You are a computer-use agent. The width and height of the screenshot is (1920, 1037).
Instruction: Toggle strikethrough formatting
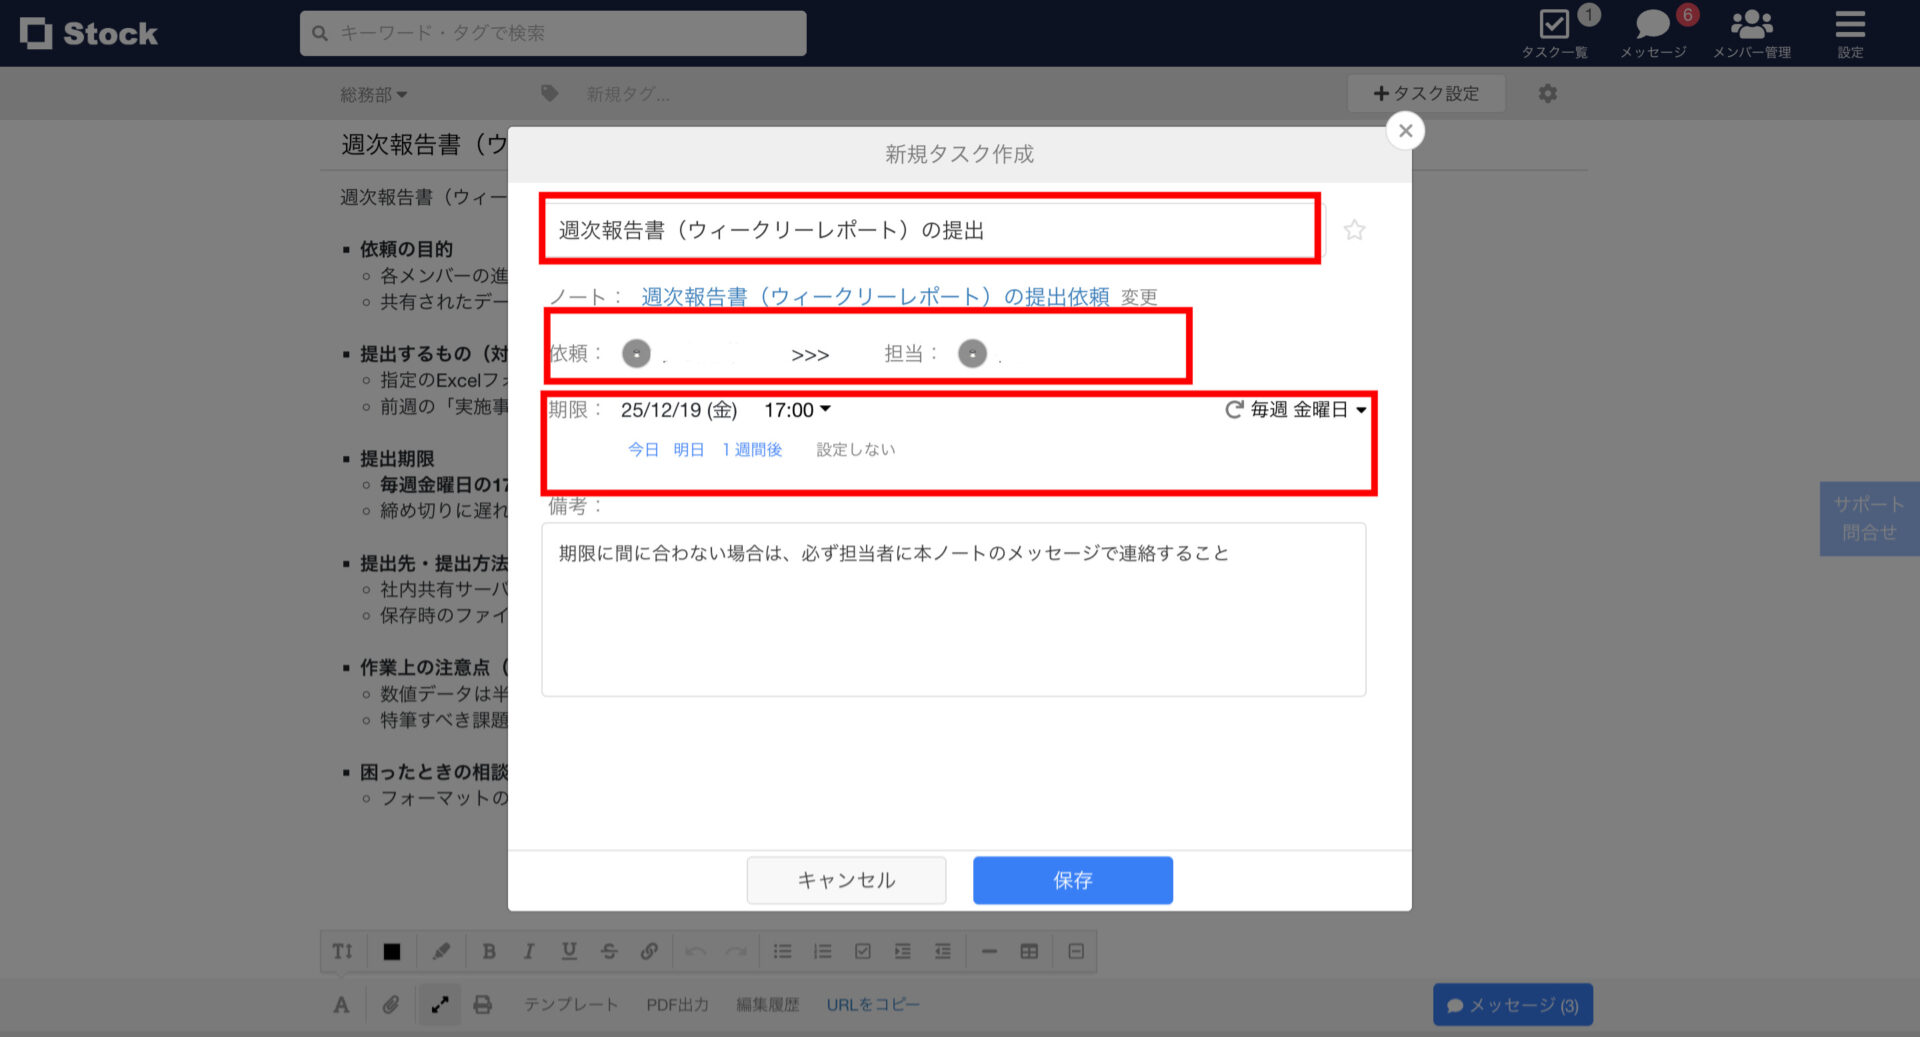(x=609, y=951)
